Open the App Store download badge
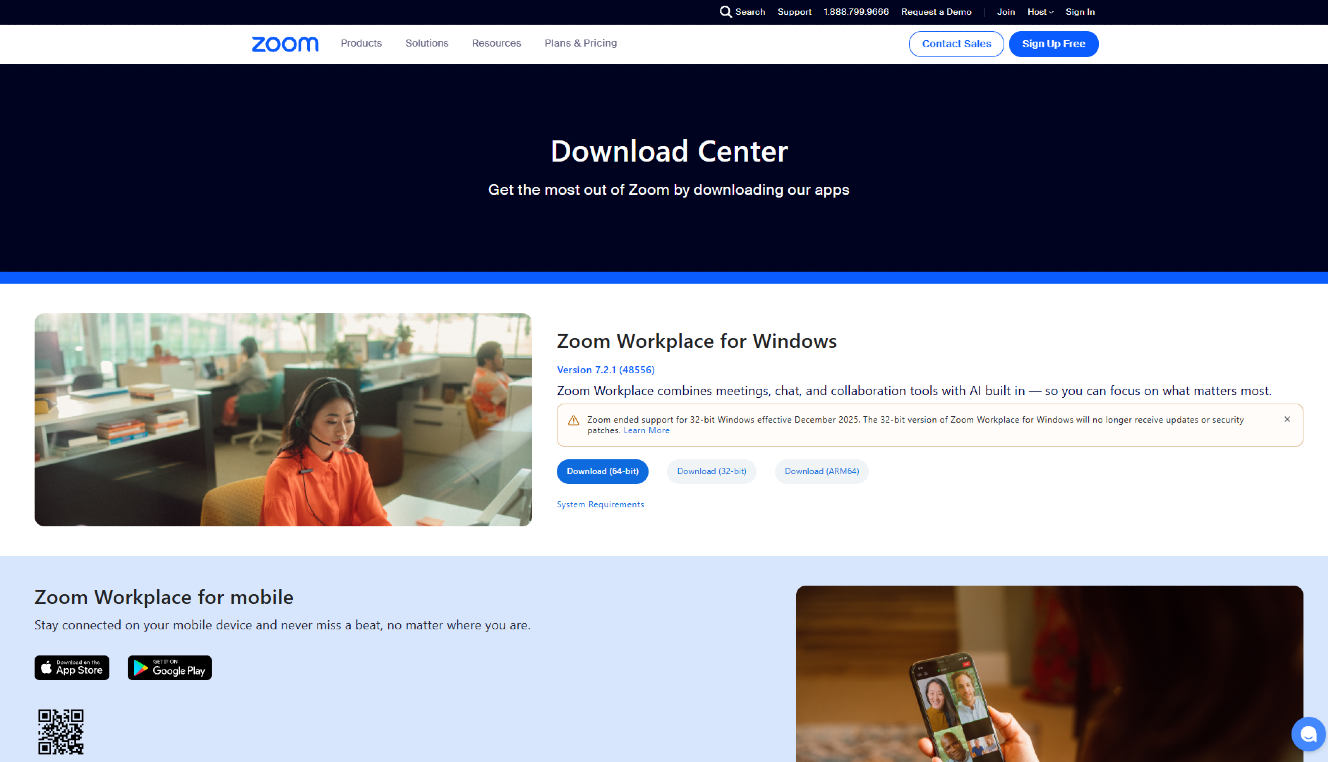Viewport: 1328px width, 762px height. [72, 668]
